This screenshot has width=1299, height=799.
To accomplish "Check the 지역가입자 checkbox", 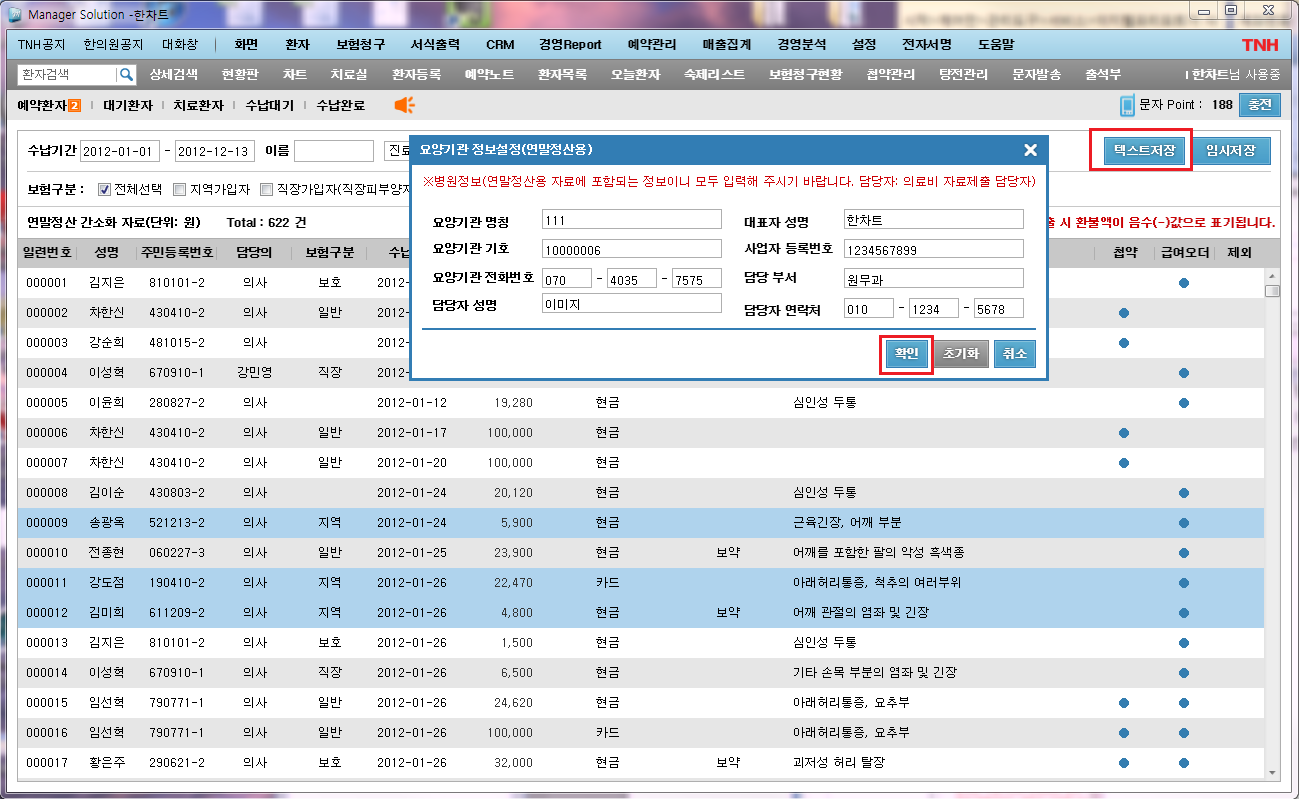I will (x=179, y=189).
